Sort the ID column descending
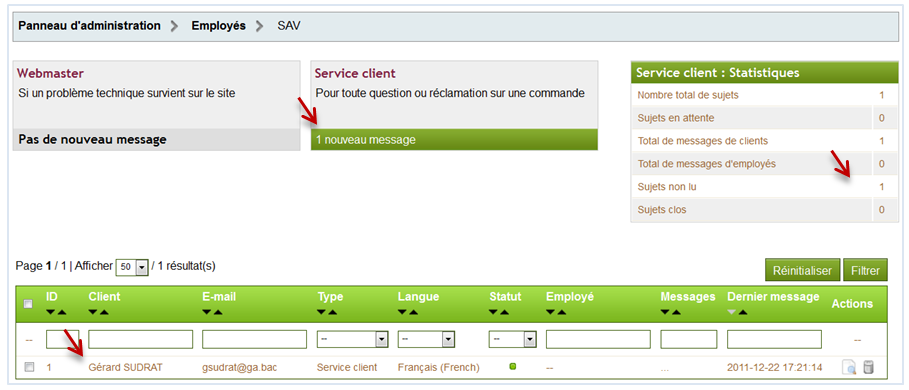The image size is (909, 390). pyautogui.click(x=51, y=312)
